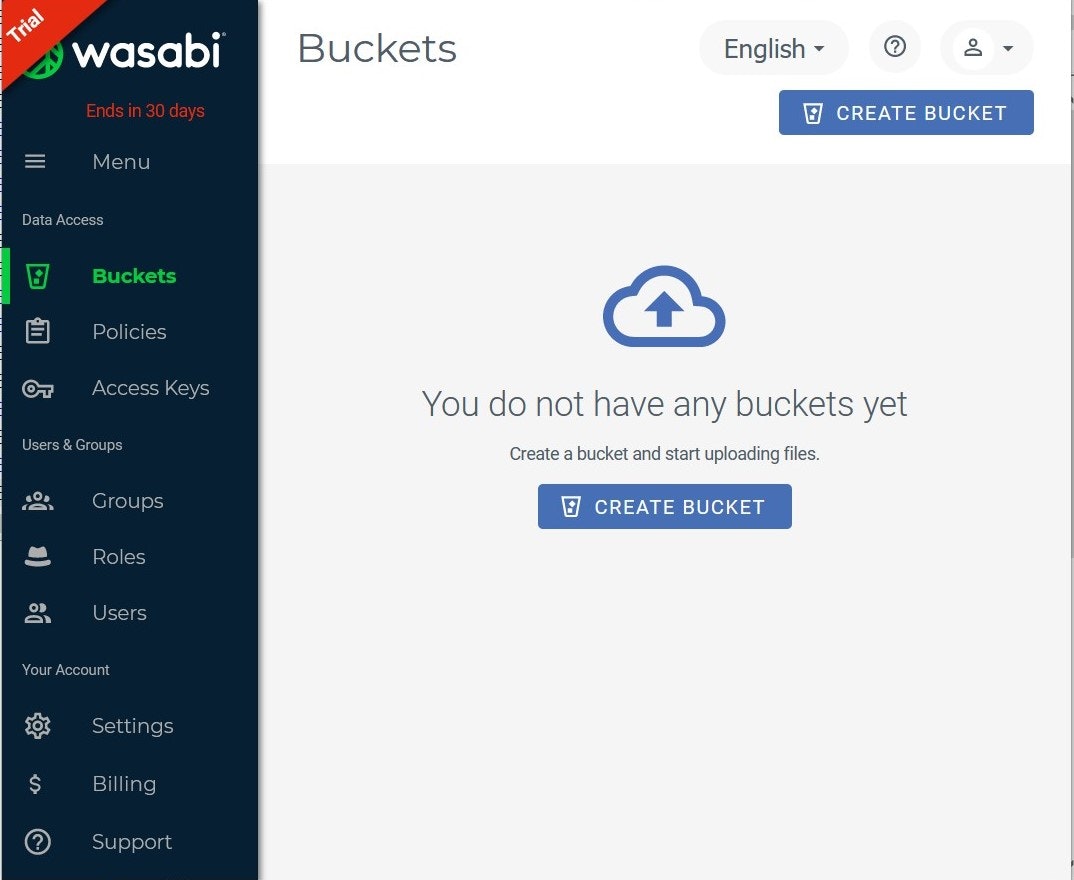Click the Settings gear icon
The height and width of the screenshot is (880, 1074).
point(38,726)
